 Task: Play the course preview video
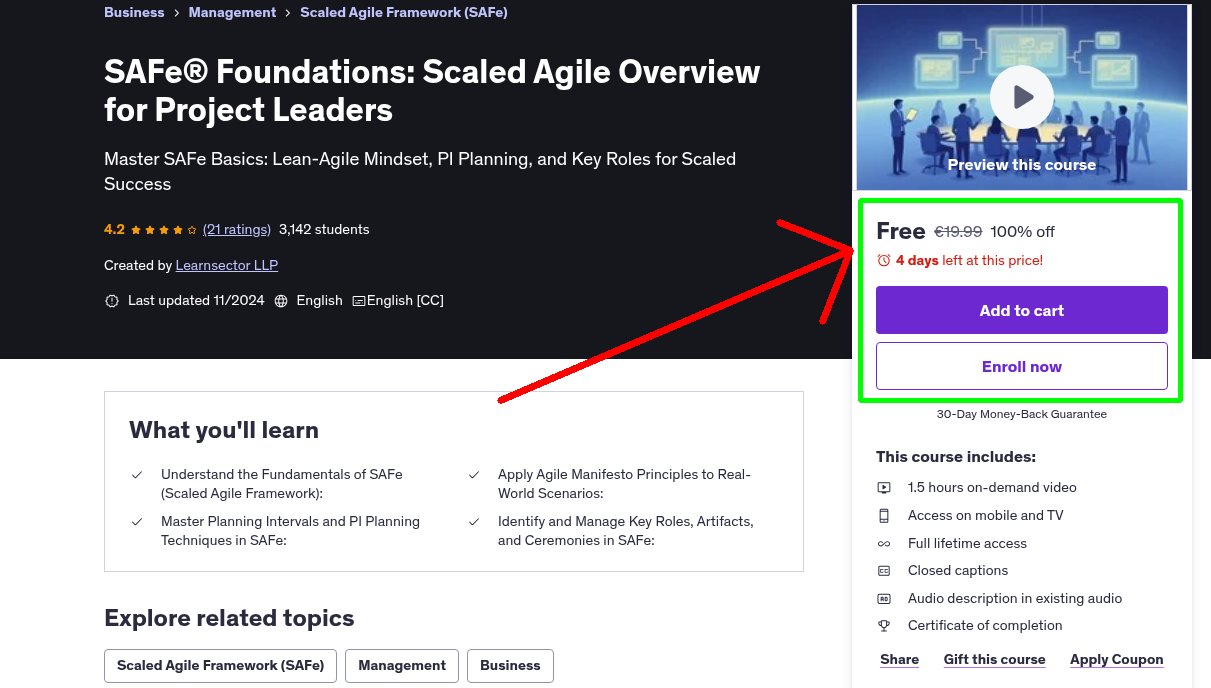[1021, 97]
